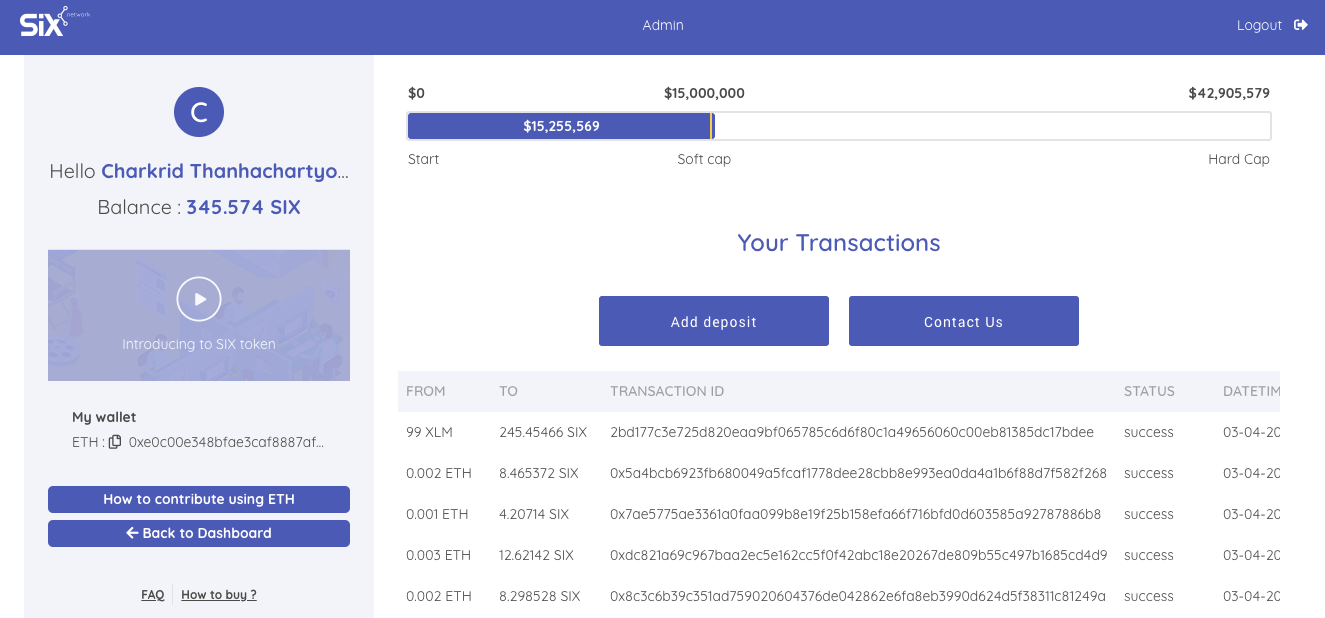Select the 0.001 ETH cell
Image resolution: width=1325 pixels, height=618 pixels.
tap(437, 514)
